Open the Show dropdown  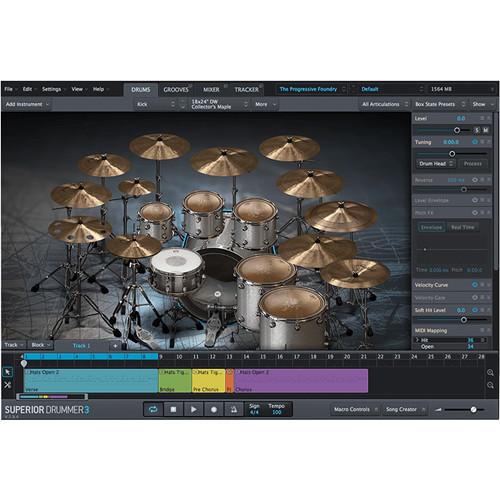483,104
